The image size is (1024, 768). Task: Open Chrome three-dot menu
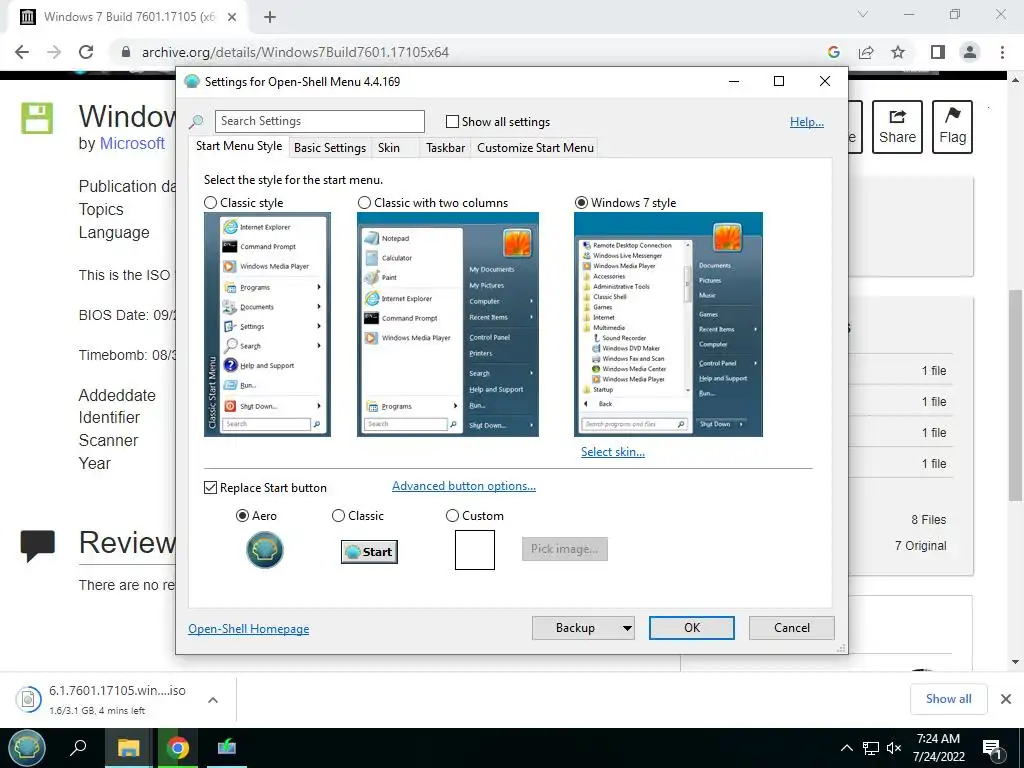point(1002,52)
